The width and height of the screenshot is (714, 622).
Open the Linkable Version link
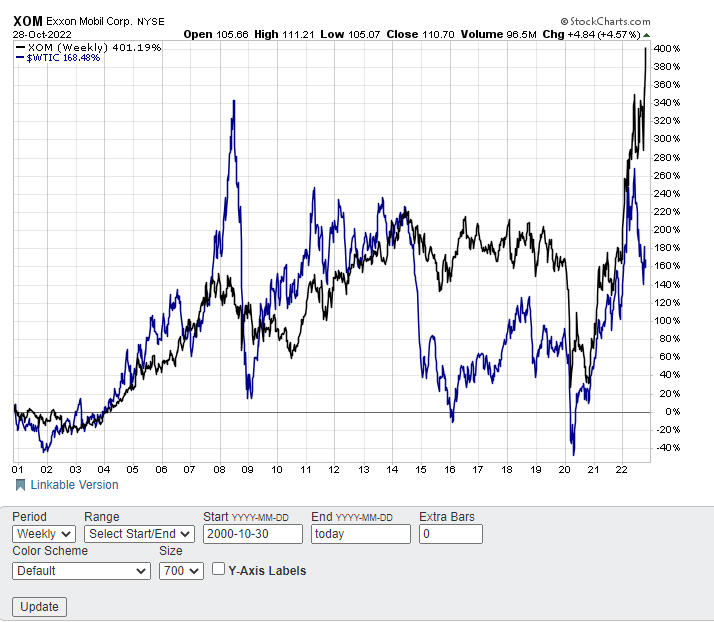coord(74,485)
